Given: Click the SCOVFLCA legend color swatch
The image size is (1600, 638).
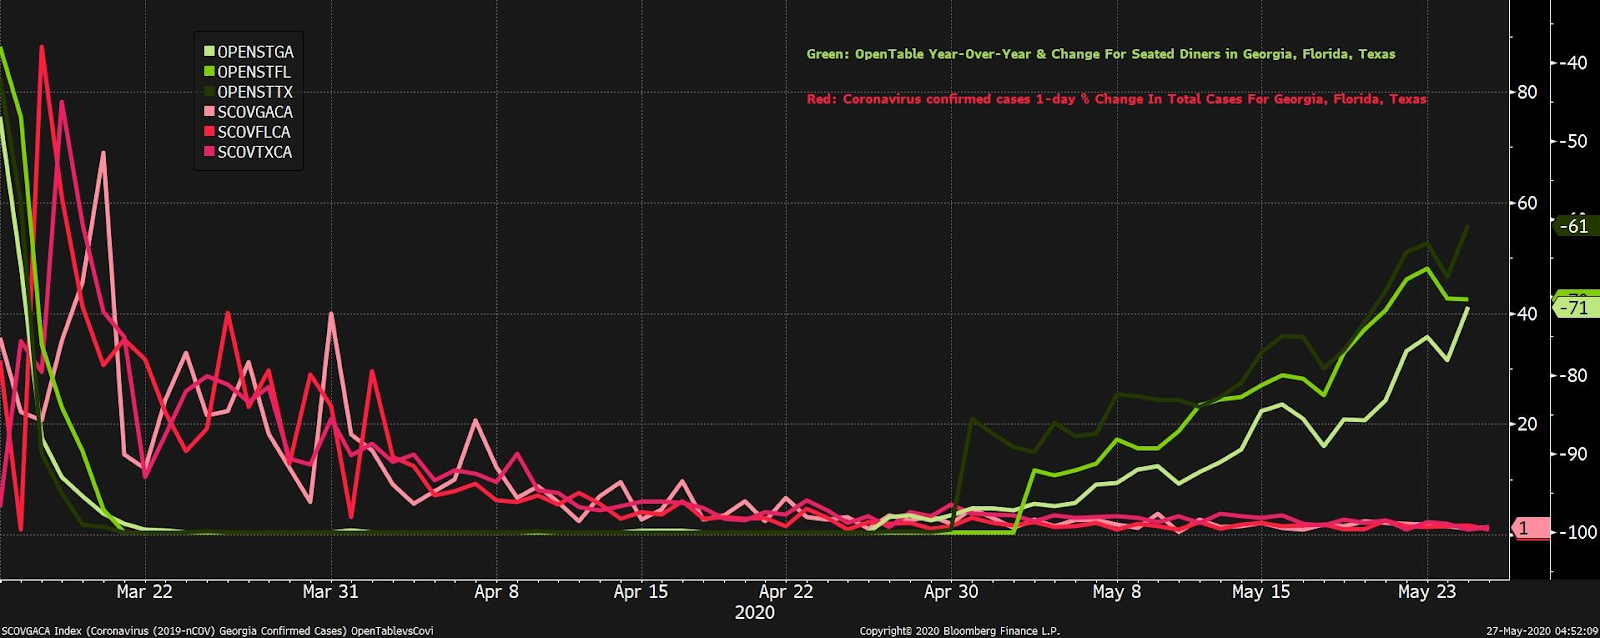Looking at the screenshot, I should tap(210, 132).
